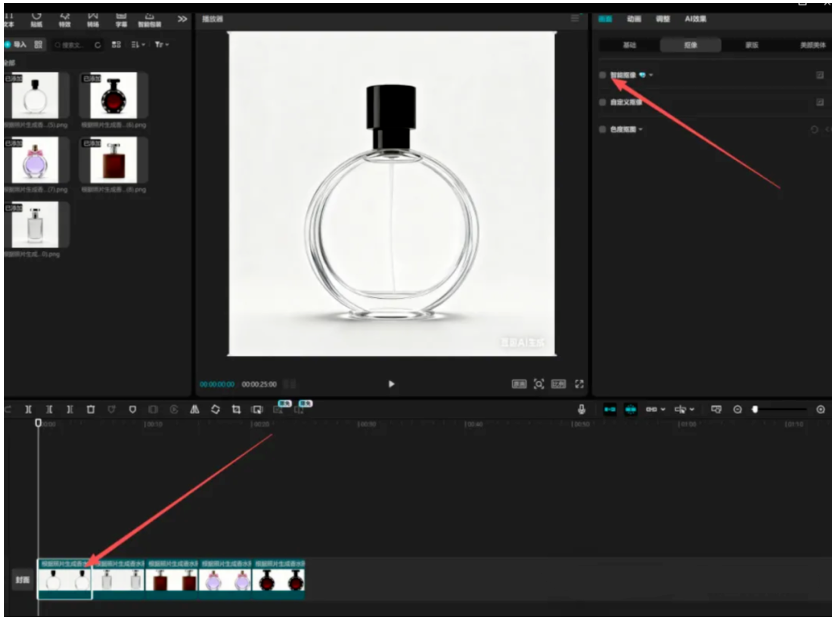
Task: Open the 特效 (Effects) panel icon
Action: pos(65,19)
